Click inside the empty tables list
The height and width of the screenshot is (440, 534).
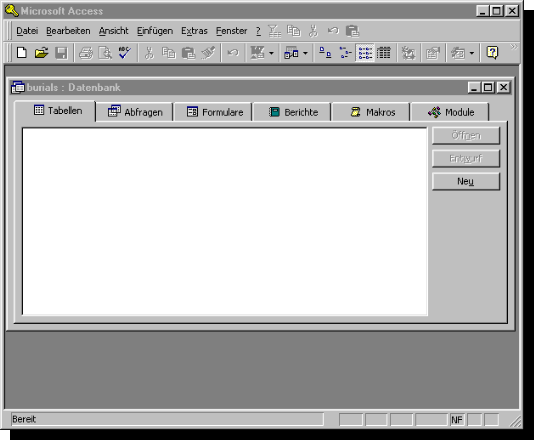coord(225,221)
